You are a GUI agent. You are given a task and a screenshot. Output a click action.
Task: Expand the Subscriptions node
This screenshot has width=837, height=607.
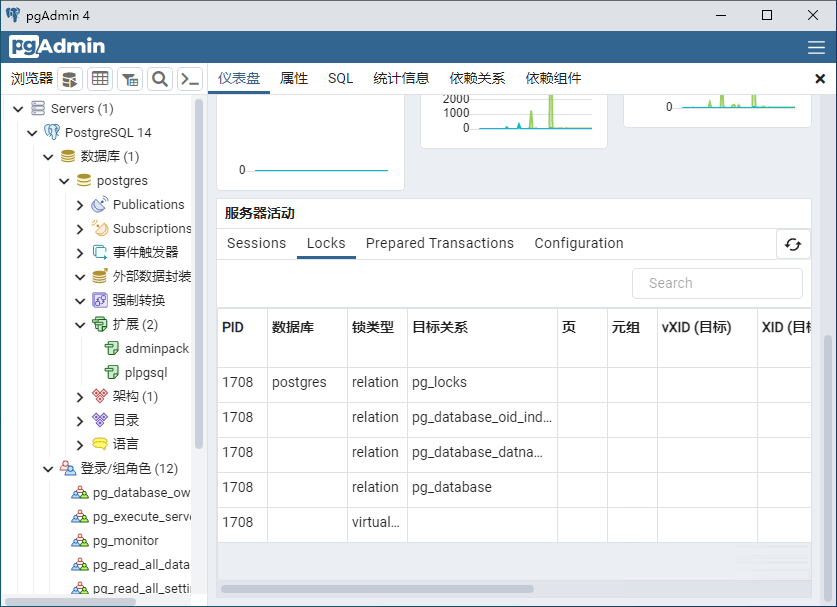click(x=80, y=229)
